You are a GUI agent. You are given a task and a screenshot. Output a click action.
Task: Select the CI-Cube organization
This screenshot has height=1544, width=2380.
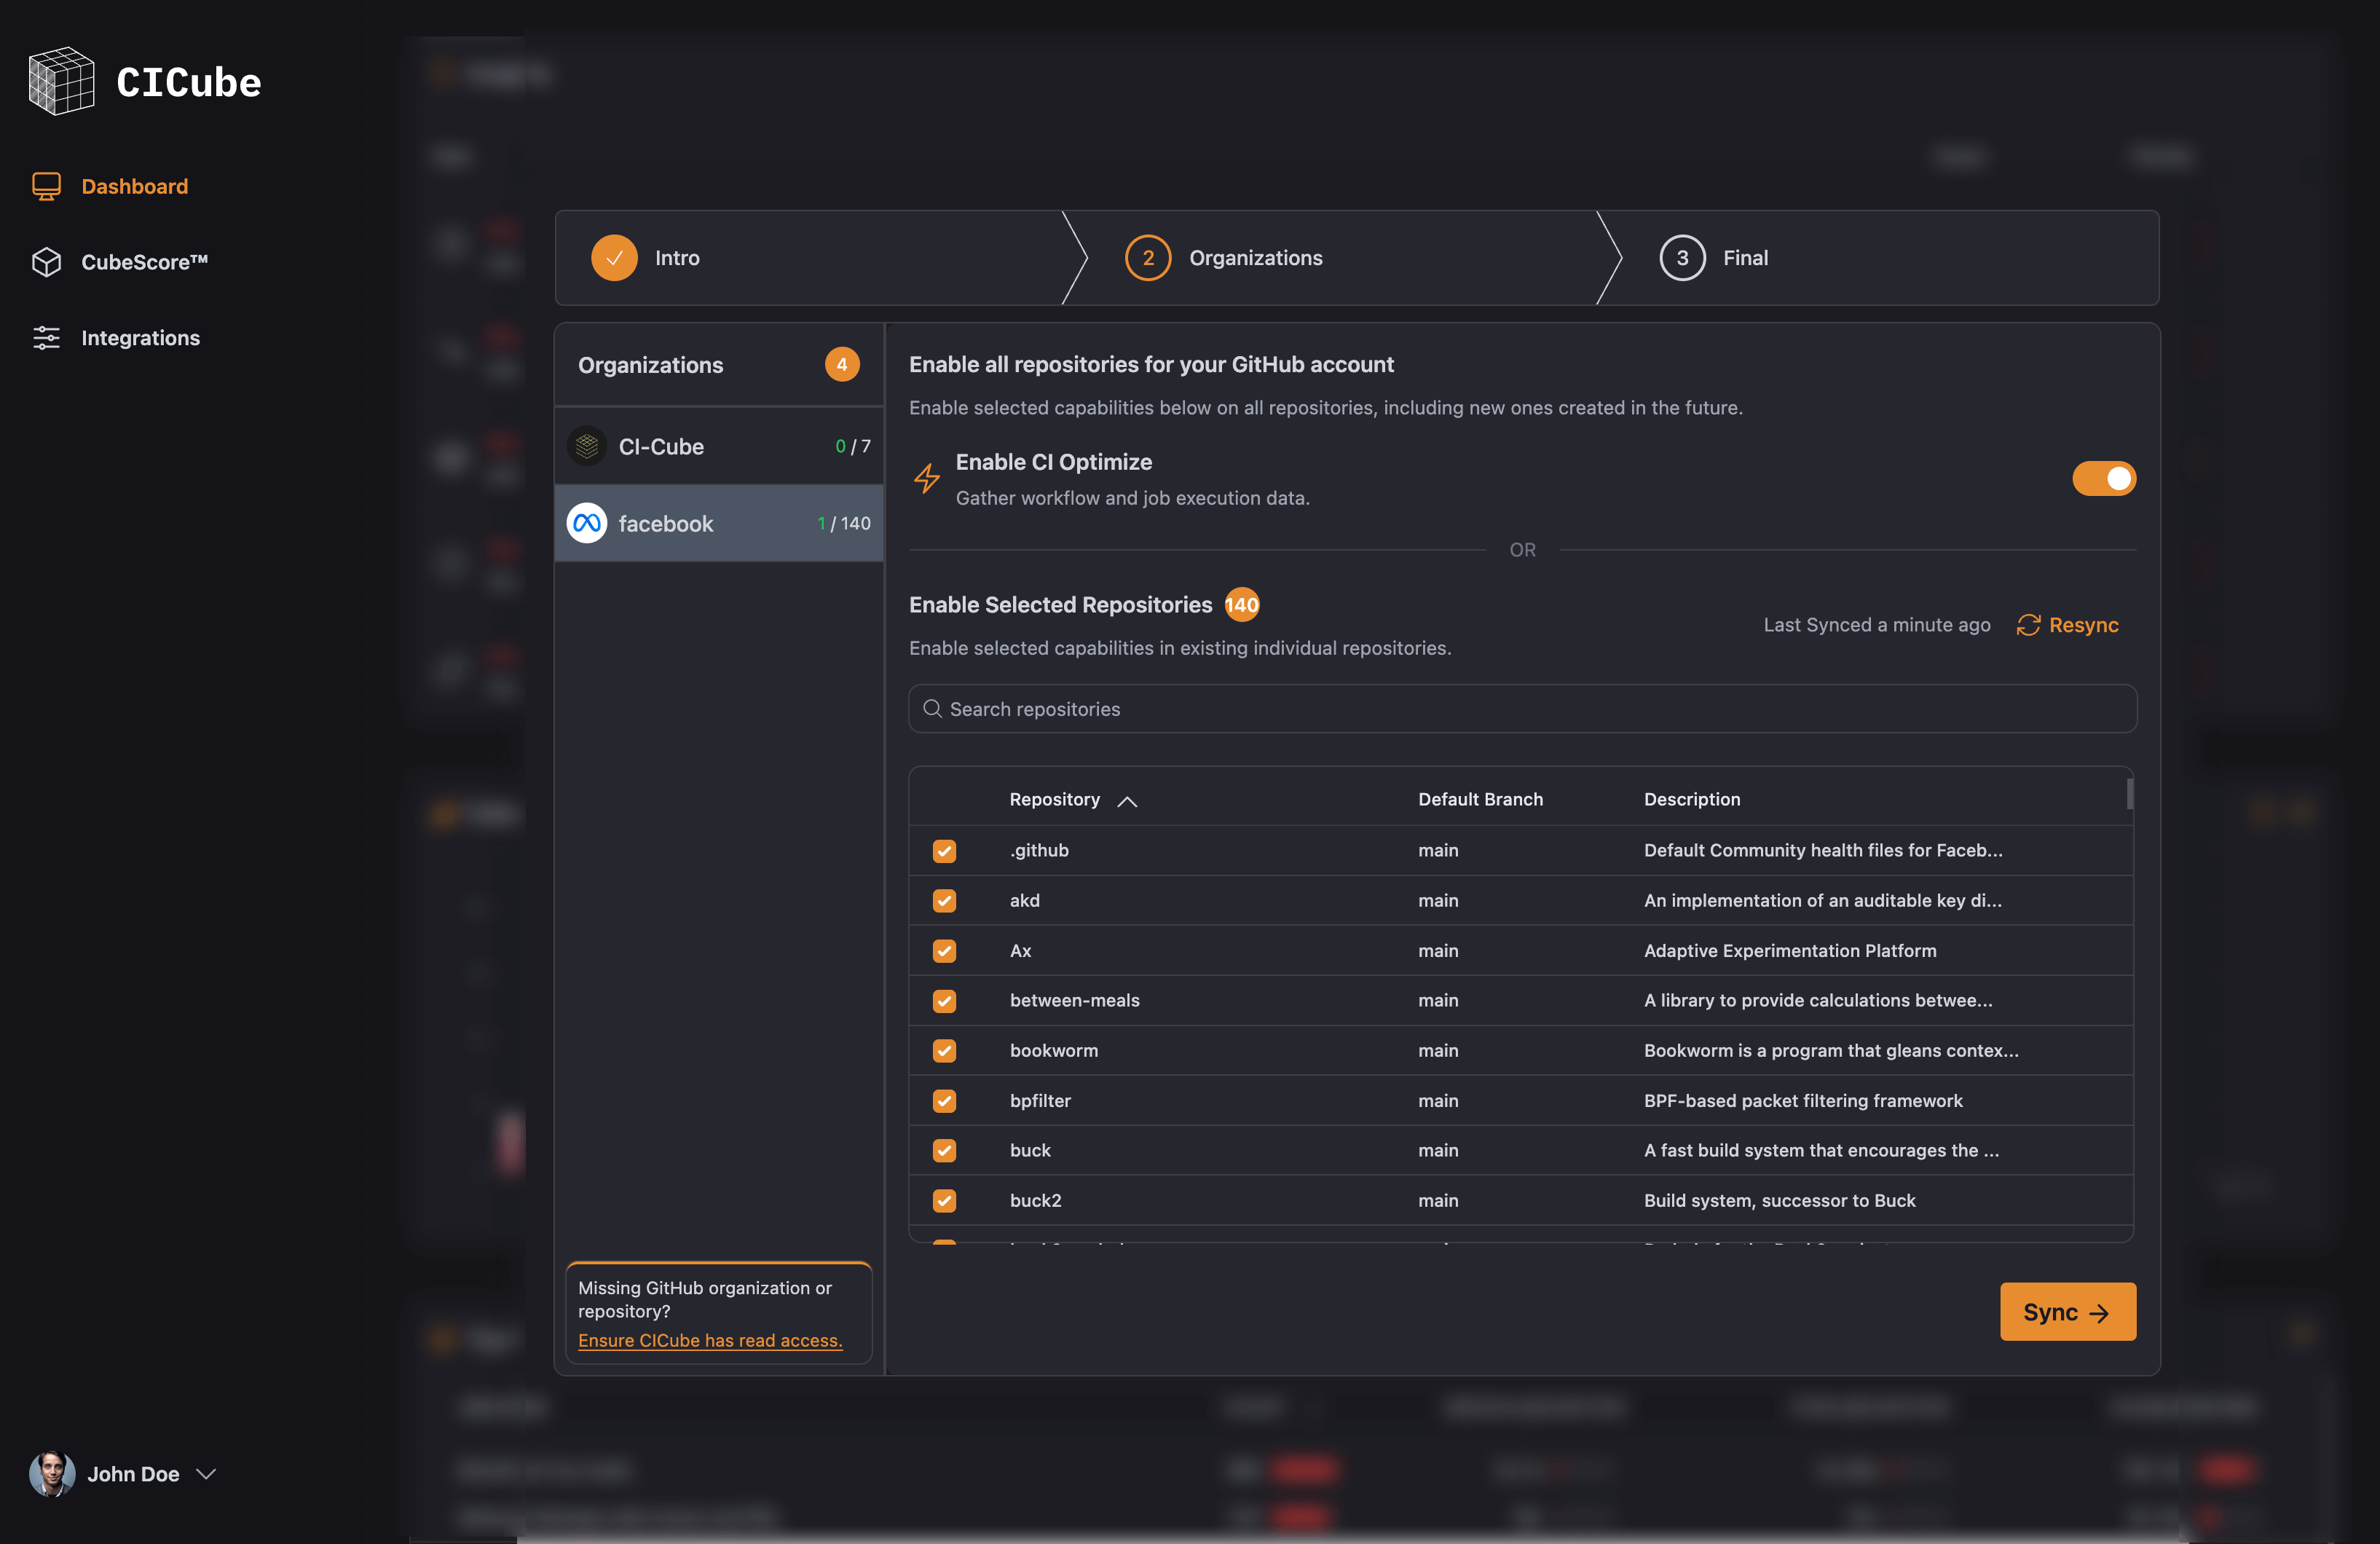(x=719, y=446)
